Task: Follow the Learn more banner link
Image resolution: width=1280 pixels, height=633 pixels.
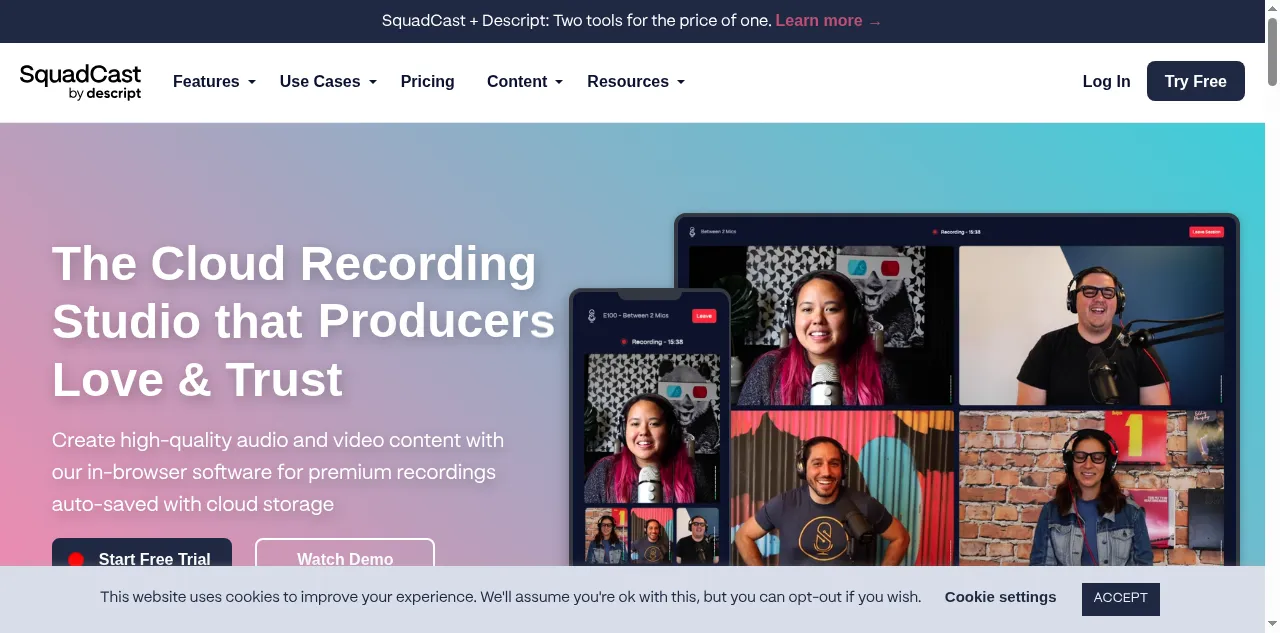Action: (x=829, y=21)
